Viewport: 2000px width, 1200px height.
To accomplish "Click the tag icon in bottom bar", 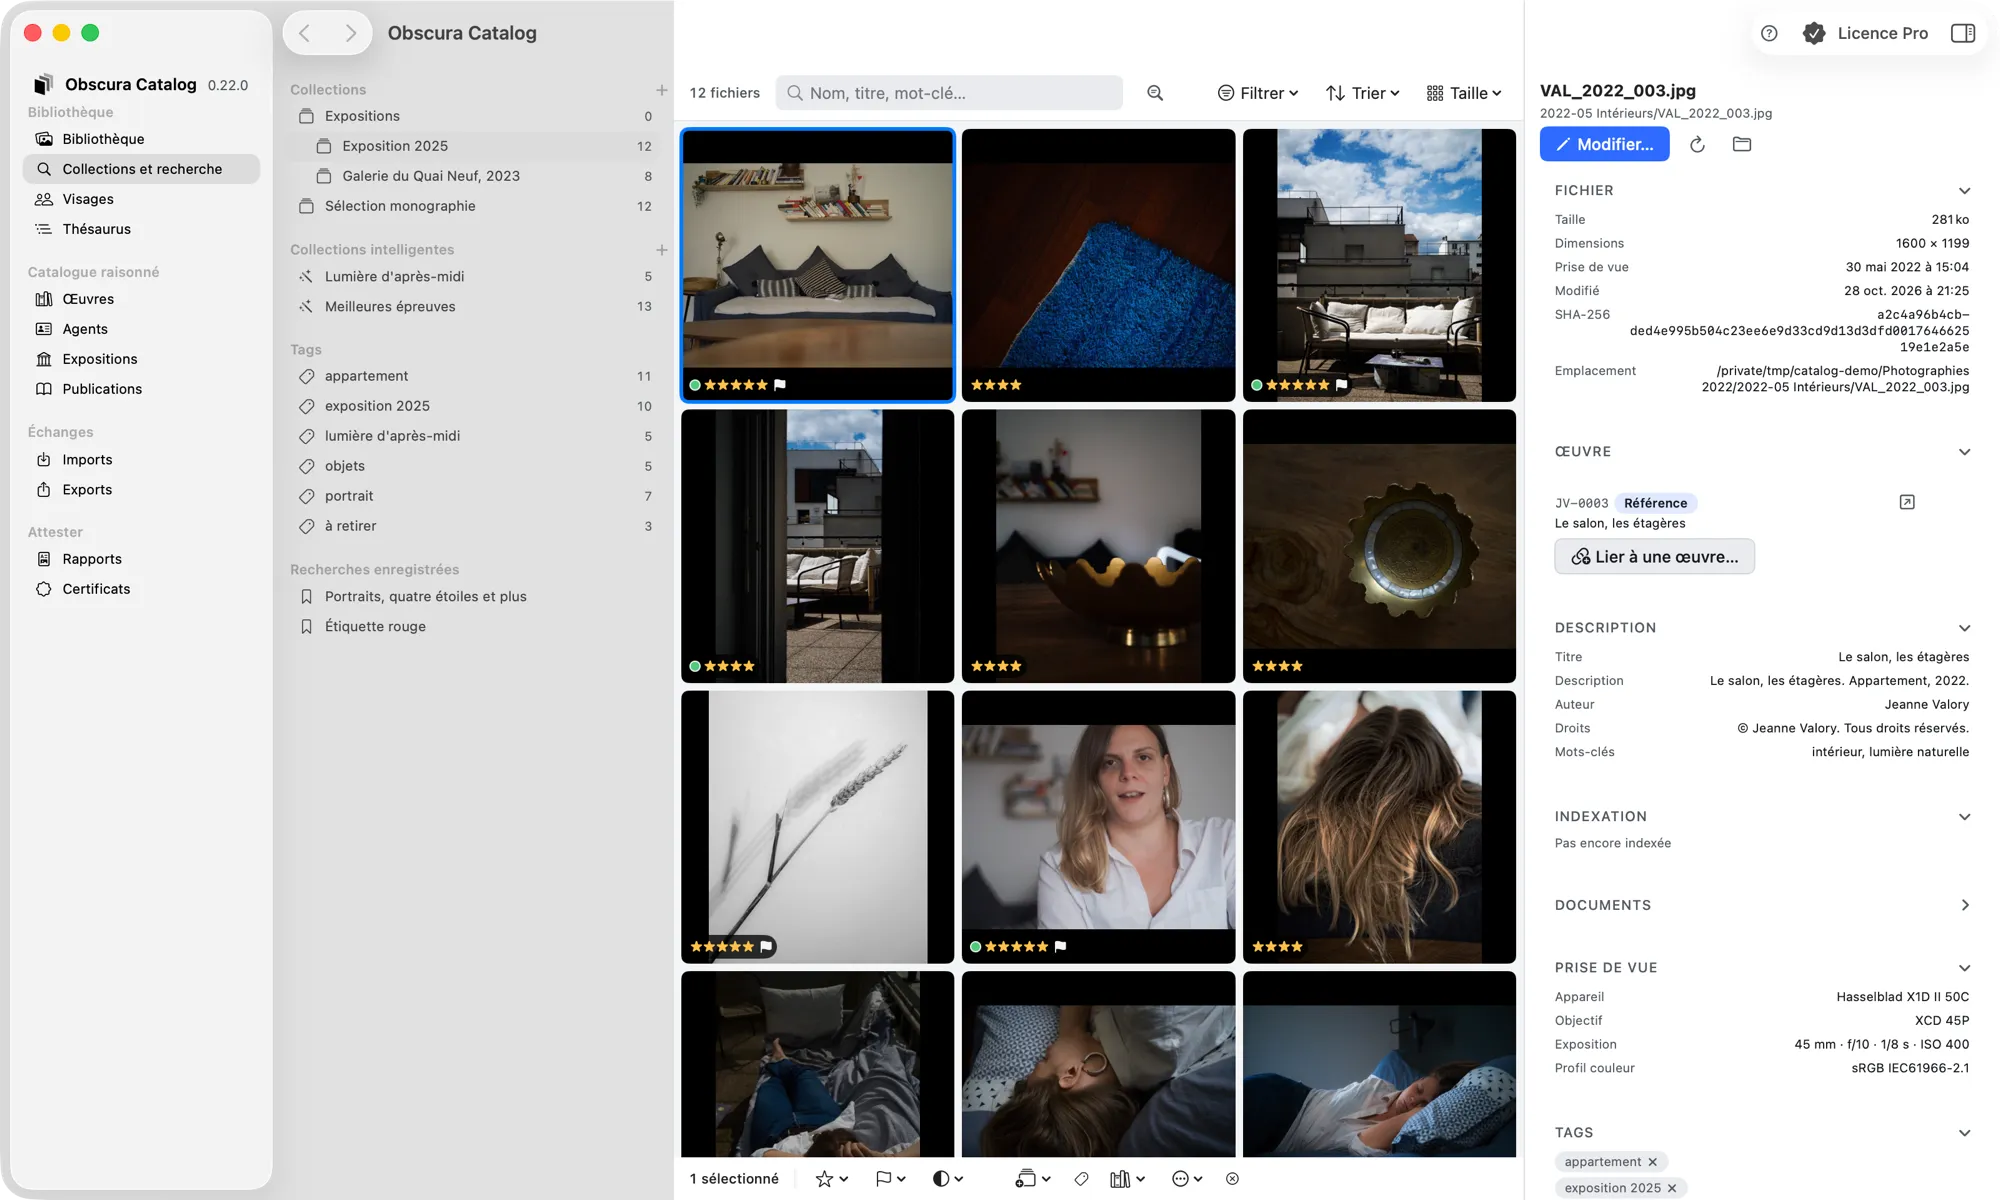I will pos(1081,1179).
